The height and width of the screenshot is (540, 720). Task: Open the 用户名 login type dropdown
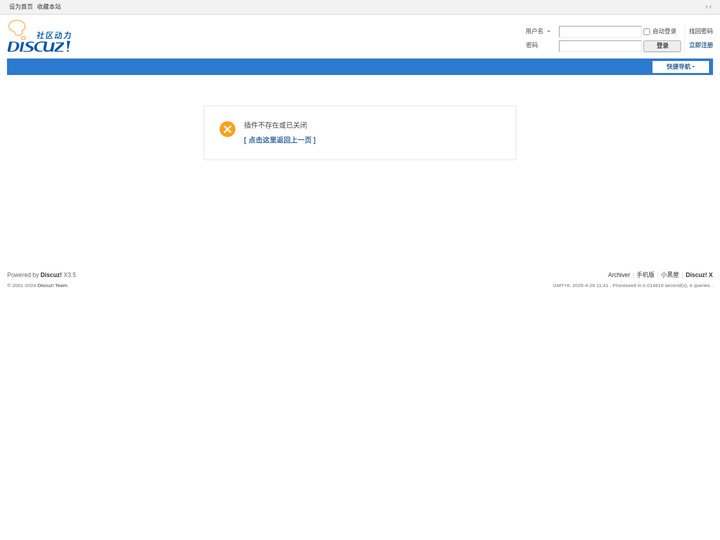538,31
